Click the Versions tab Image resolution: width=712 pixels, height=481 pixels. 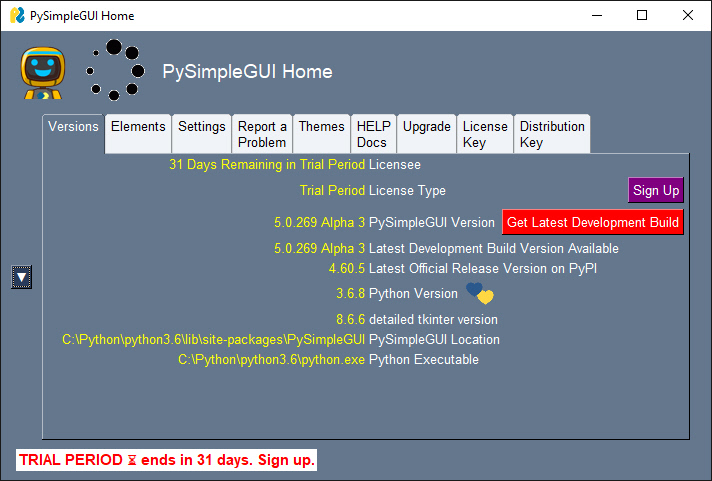click(74, 127)
